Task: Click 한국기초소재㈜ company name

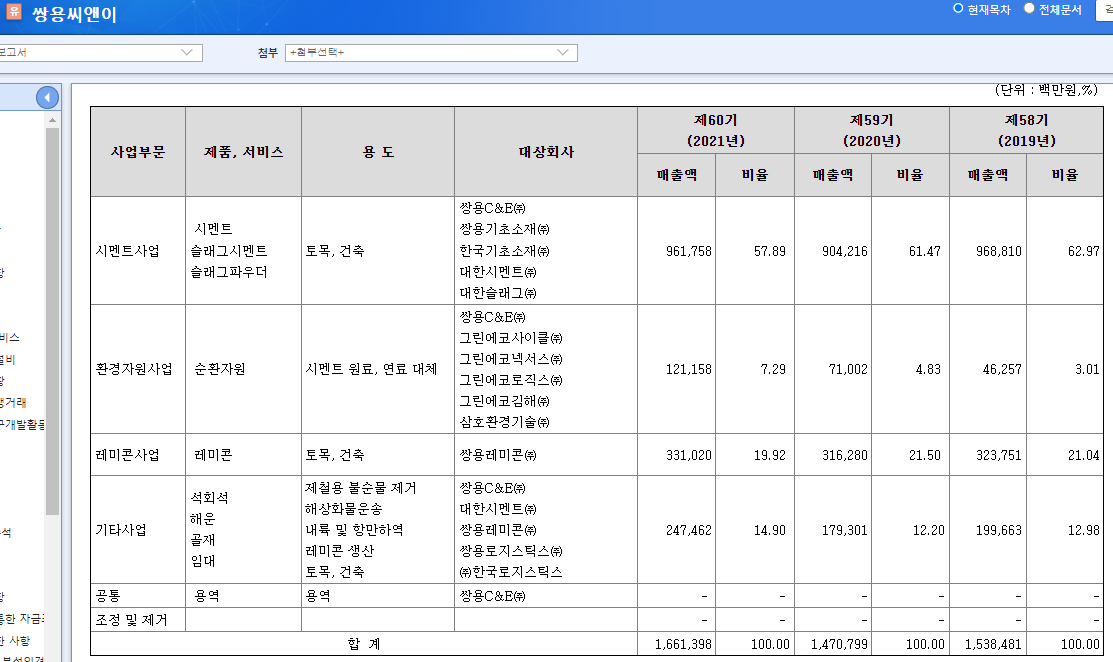Action: [505, 251]
